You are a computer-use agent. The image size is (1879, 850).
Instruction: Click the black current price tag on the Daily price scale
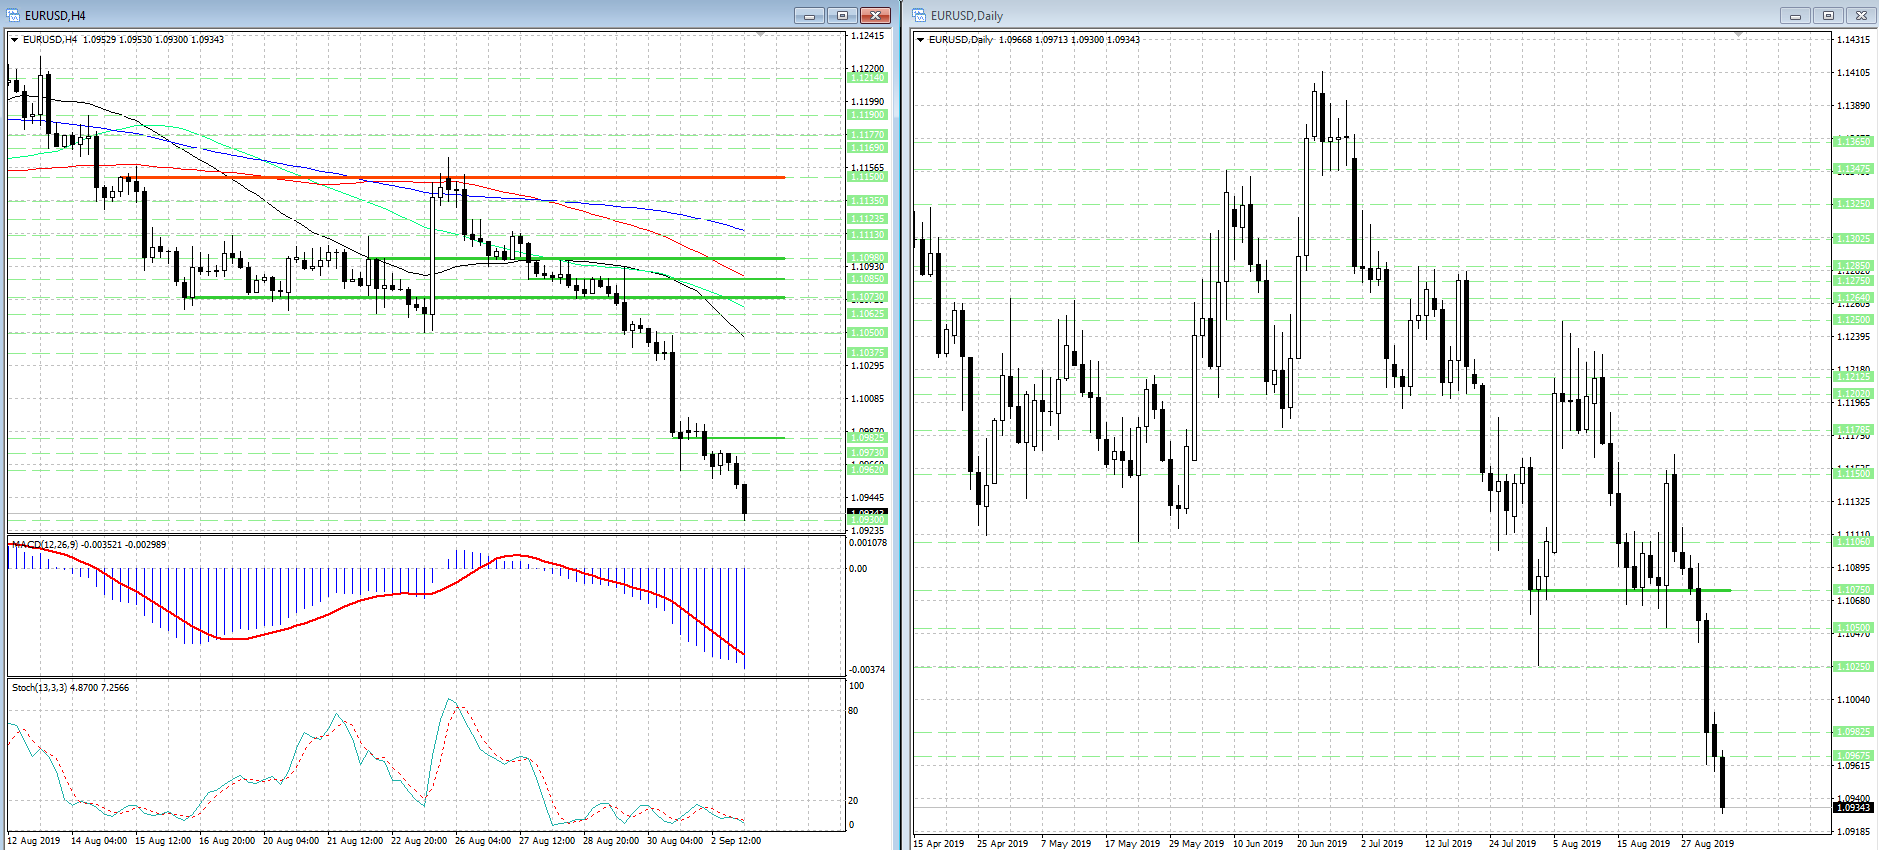point(1853,808)
